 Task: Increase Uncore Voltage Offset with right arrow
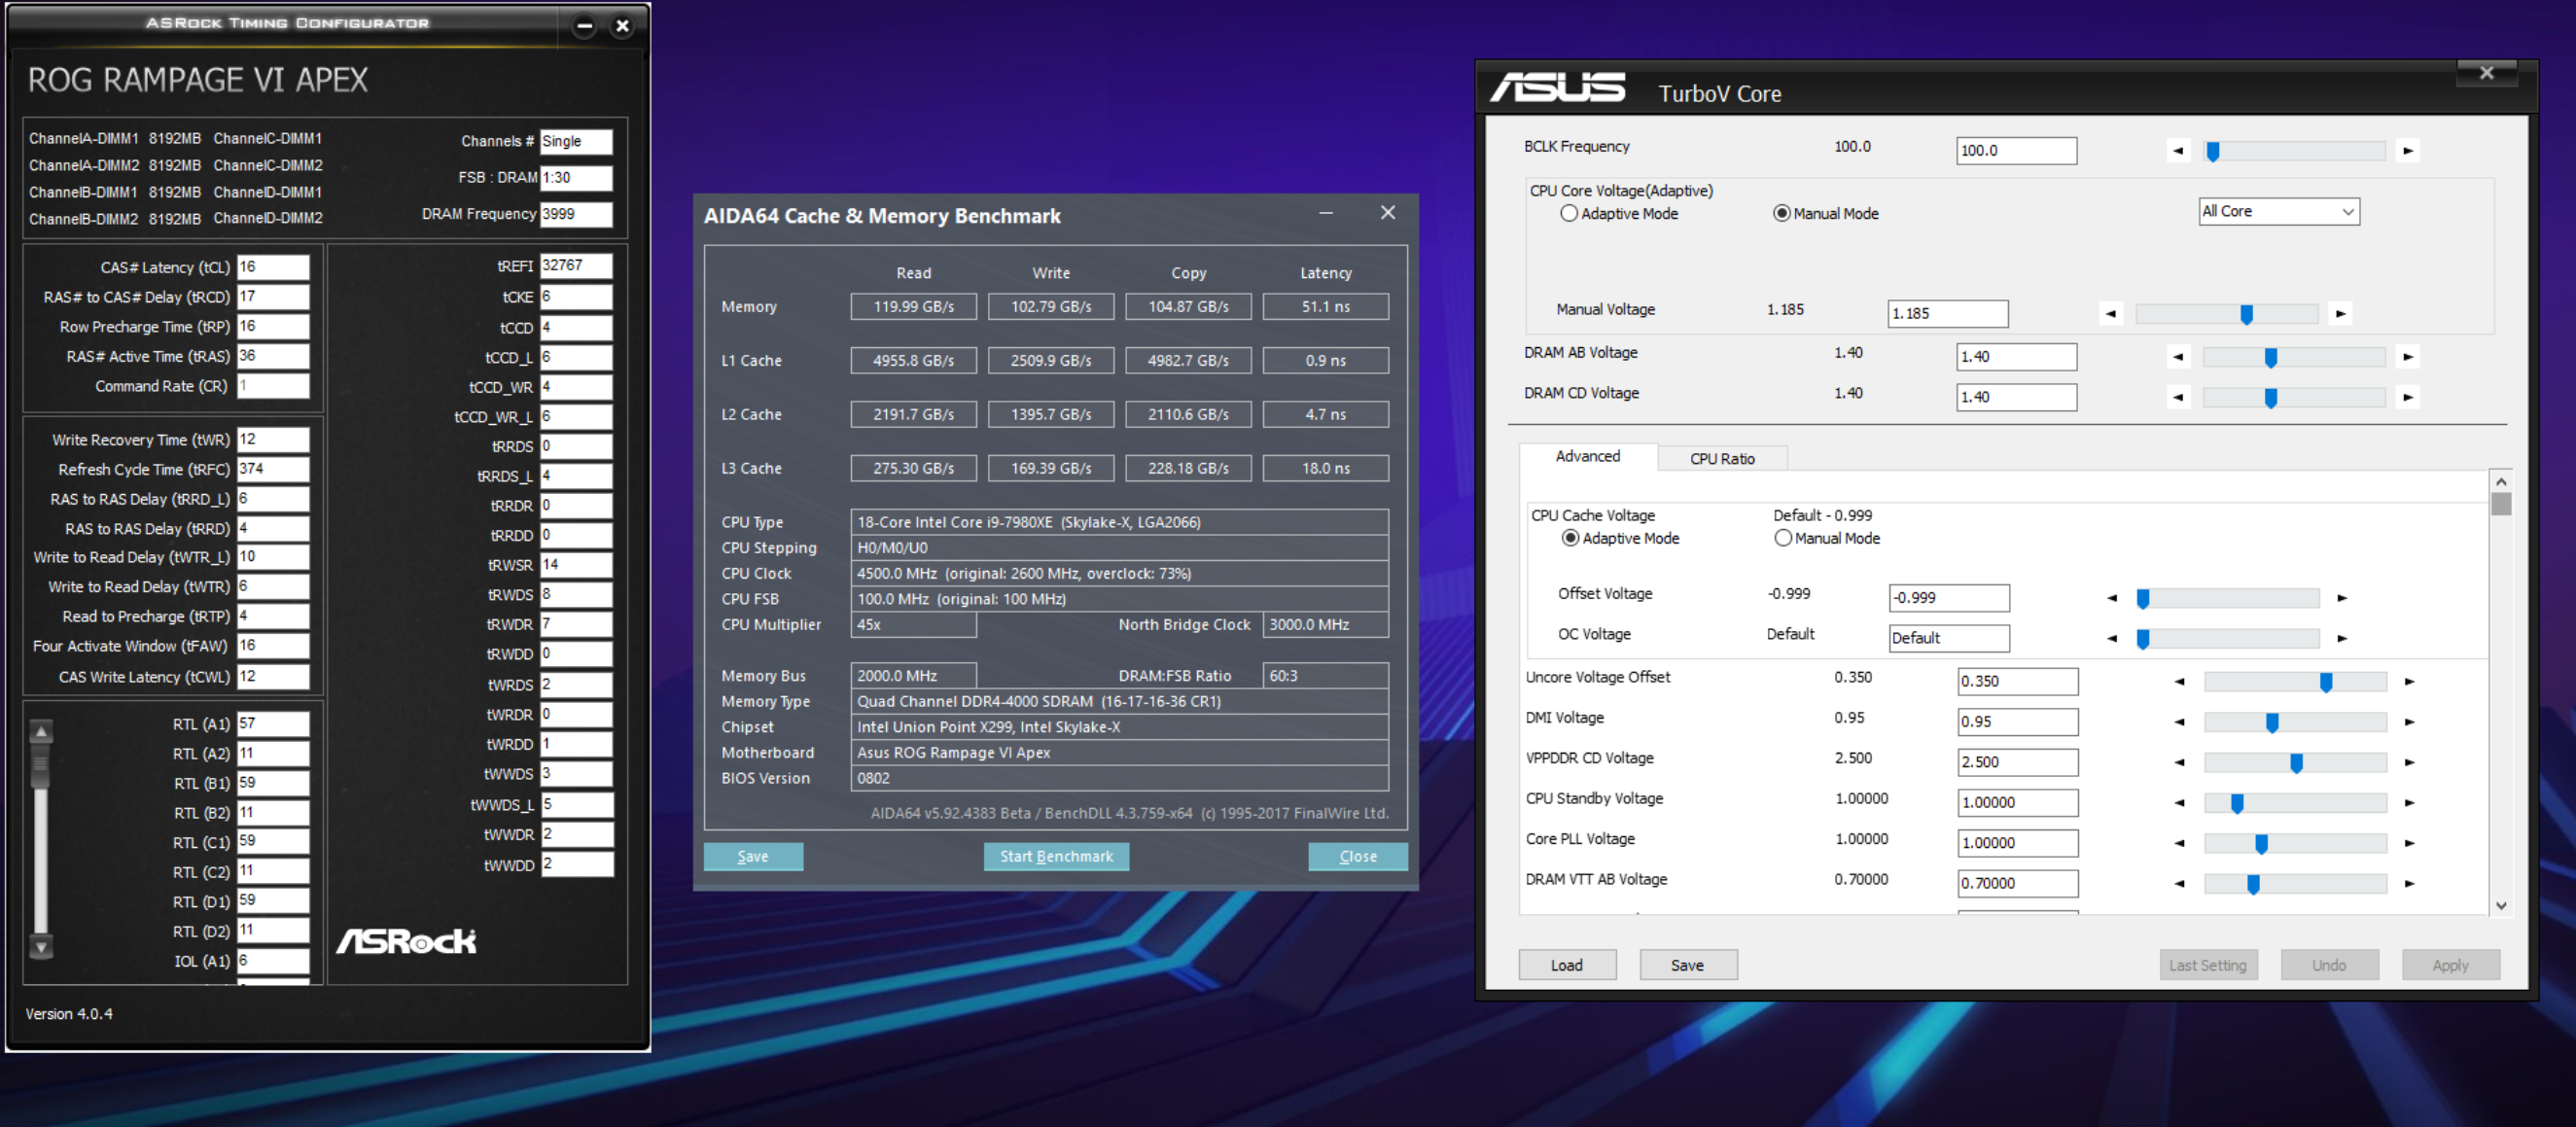click(2409, 682)
